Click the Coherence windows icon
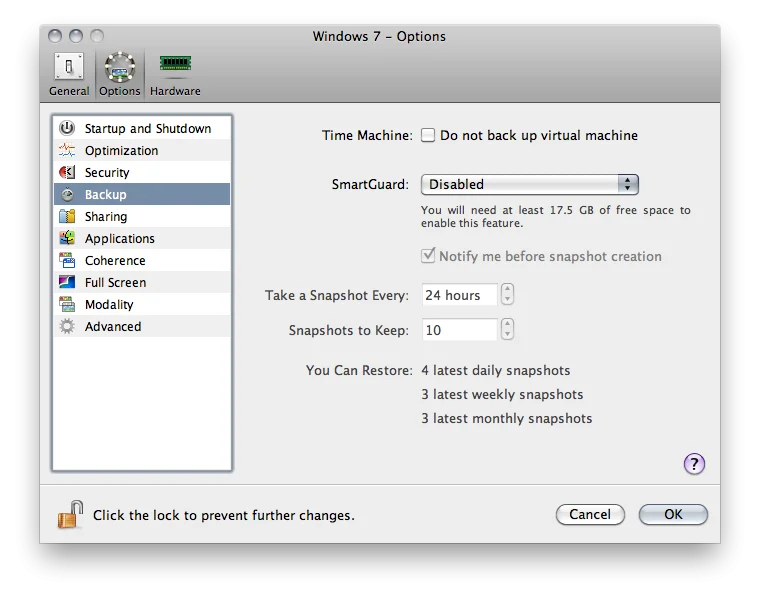 coord(67,260)
